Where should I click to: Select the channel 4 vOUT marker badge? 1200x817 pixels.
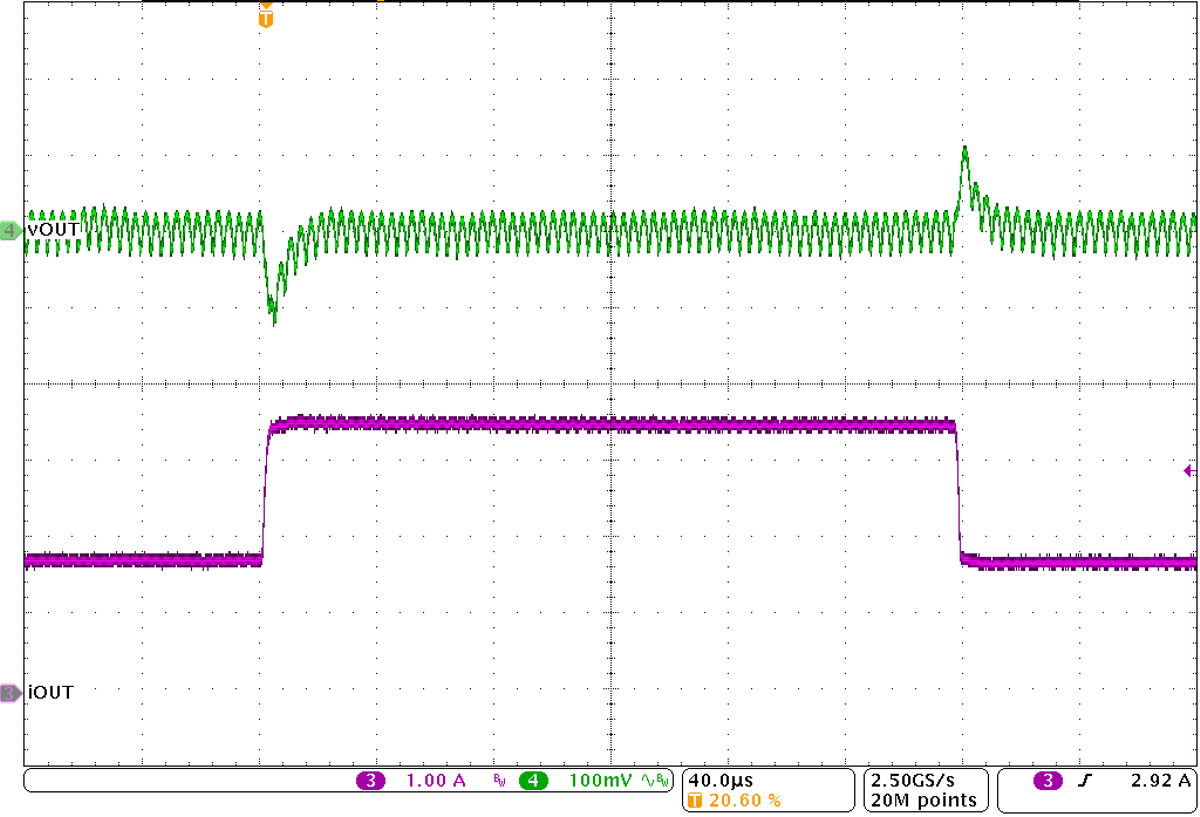(8, 229)
